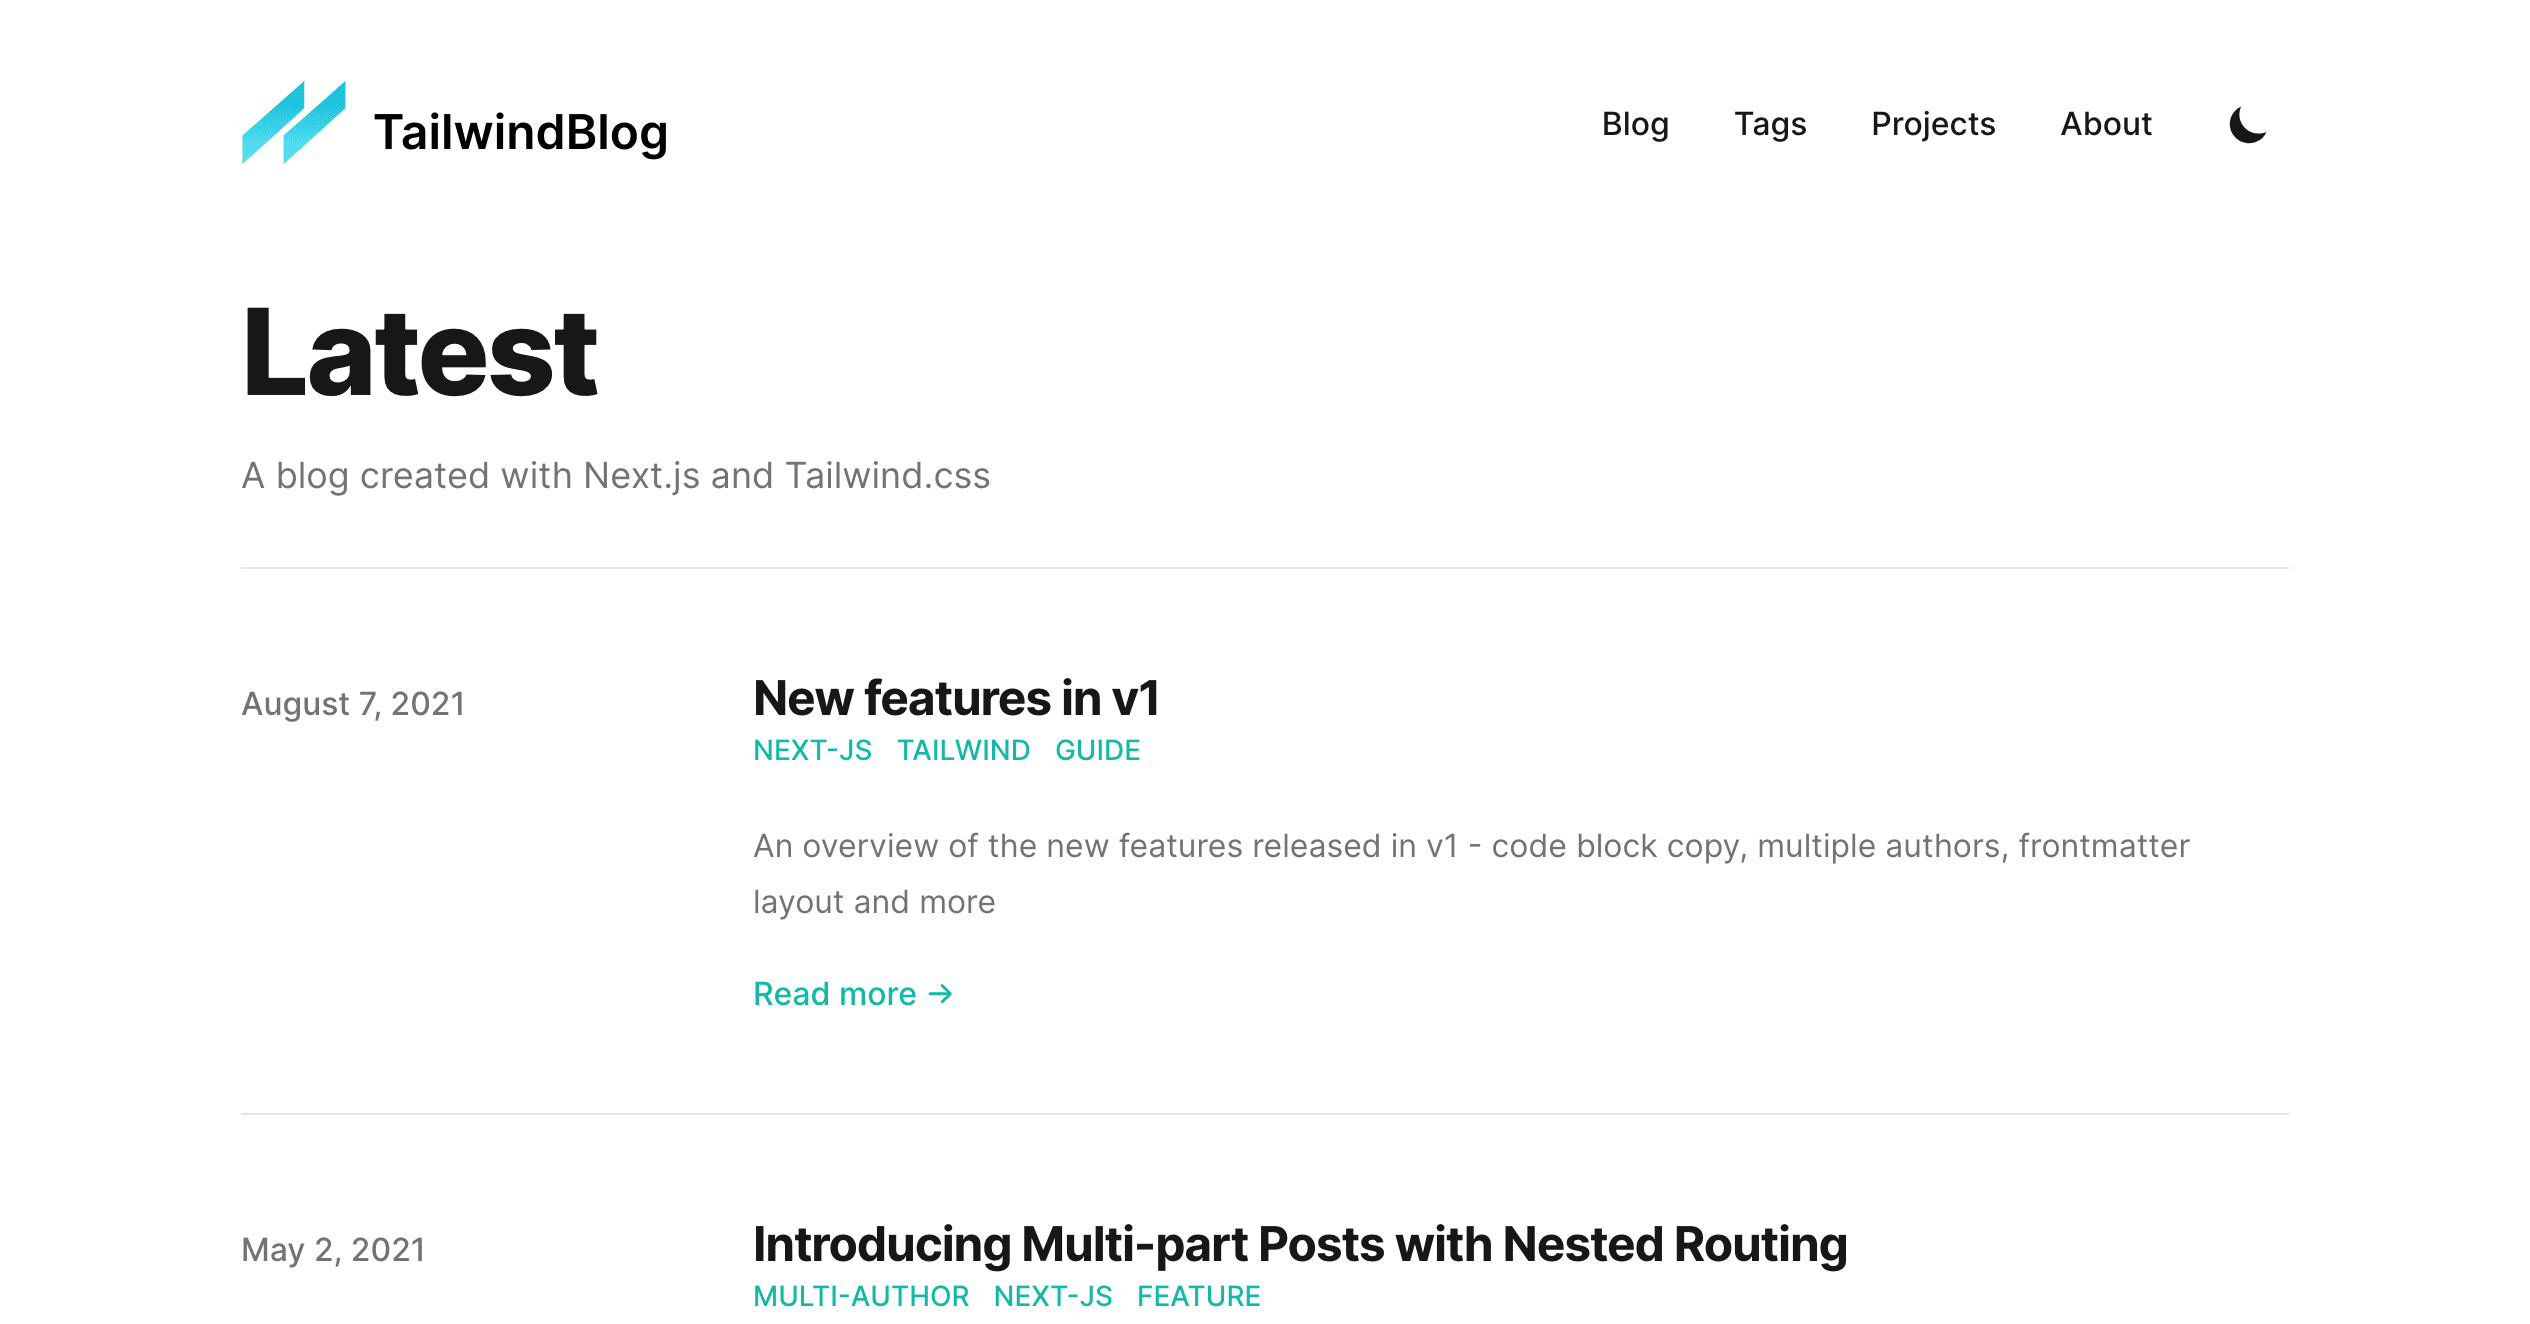Click the May 2, 2021 date
Screen dimensions: 2530x1324
[x=333, y=1249]
